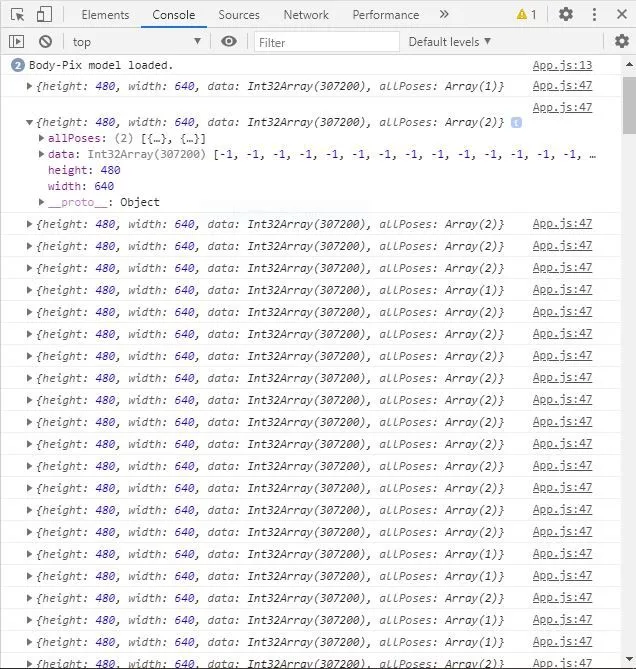Expand the __proto__ Object entry

coord(41,202)
